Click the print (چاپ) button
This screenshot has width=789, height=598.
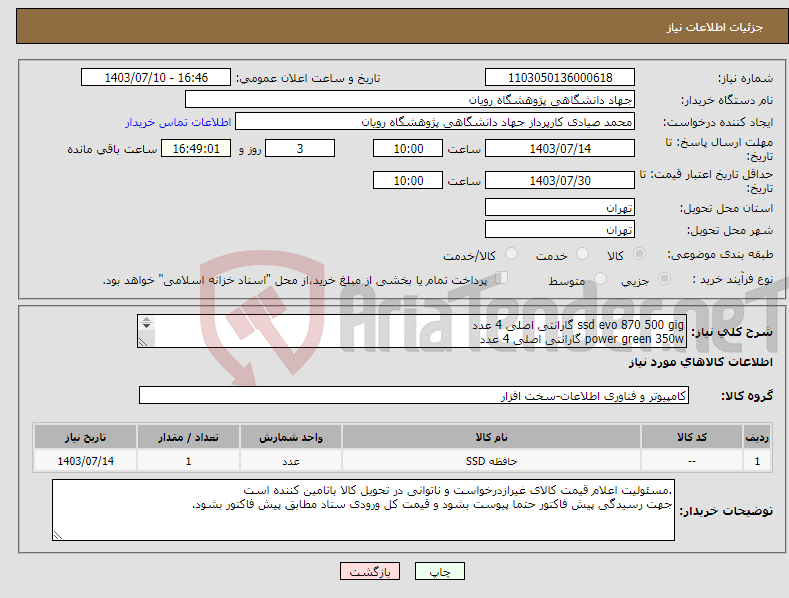click(x=440, y=572)
